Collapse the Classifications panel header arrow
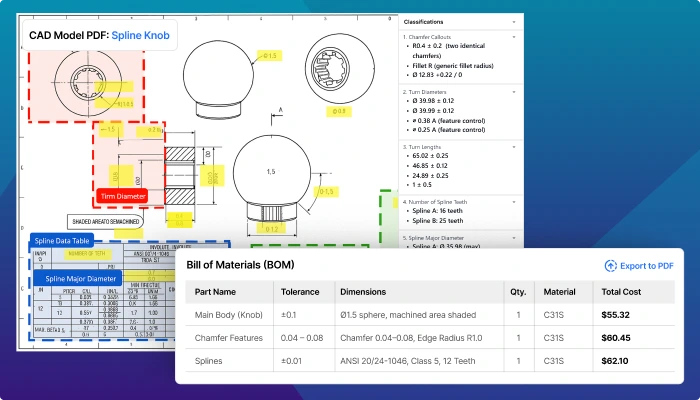The height and width of the screenshot is (400, 700). [x=514, y=22]
